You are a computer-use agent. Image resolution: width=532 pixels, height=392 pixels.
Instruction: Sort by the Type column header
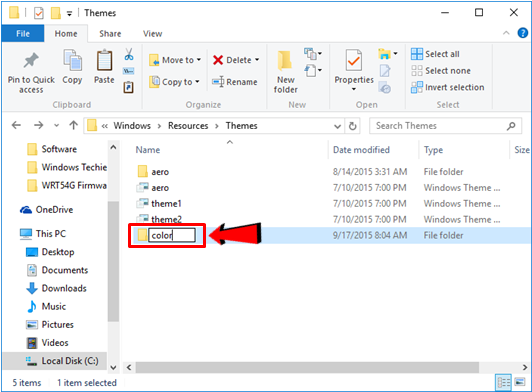[433, 150]
